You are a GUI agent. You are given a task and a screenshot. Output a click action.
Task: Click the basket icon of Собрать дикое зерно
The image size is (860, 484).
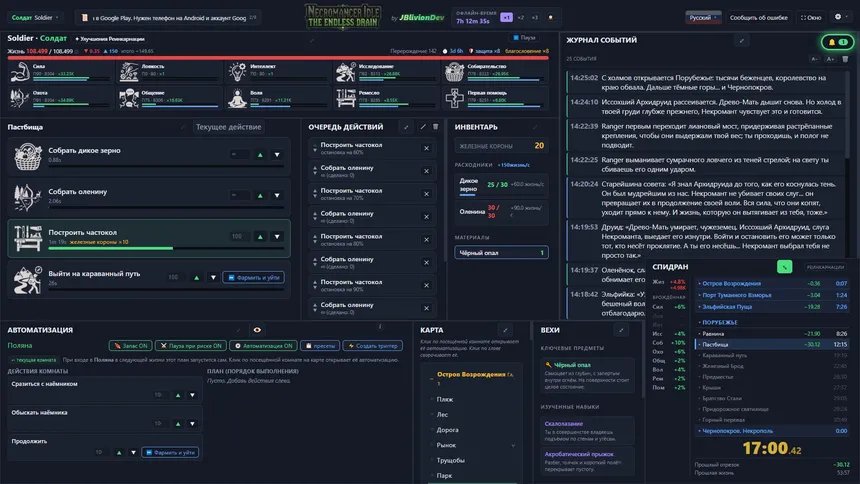(x=28, y=156)
